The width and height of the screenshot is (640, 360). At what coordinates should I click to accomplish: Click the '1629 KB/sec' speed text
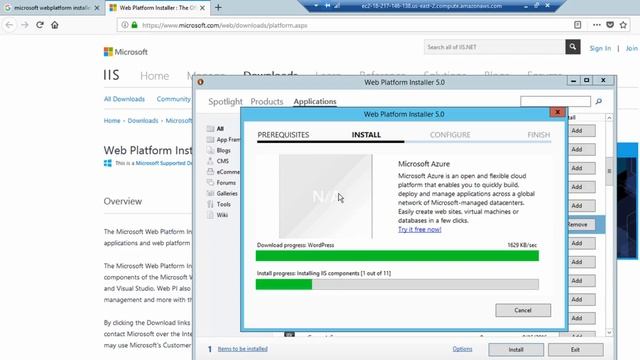pos(522,245)
